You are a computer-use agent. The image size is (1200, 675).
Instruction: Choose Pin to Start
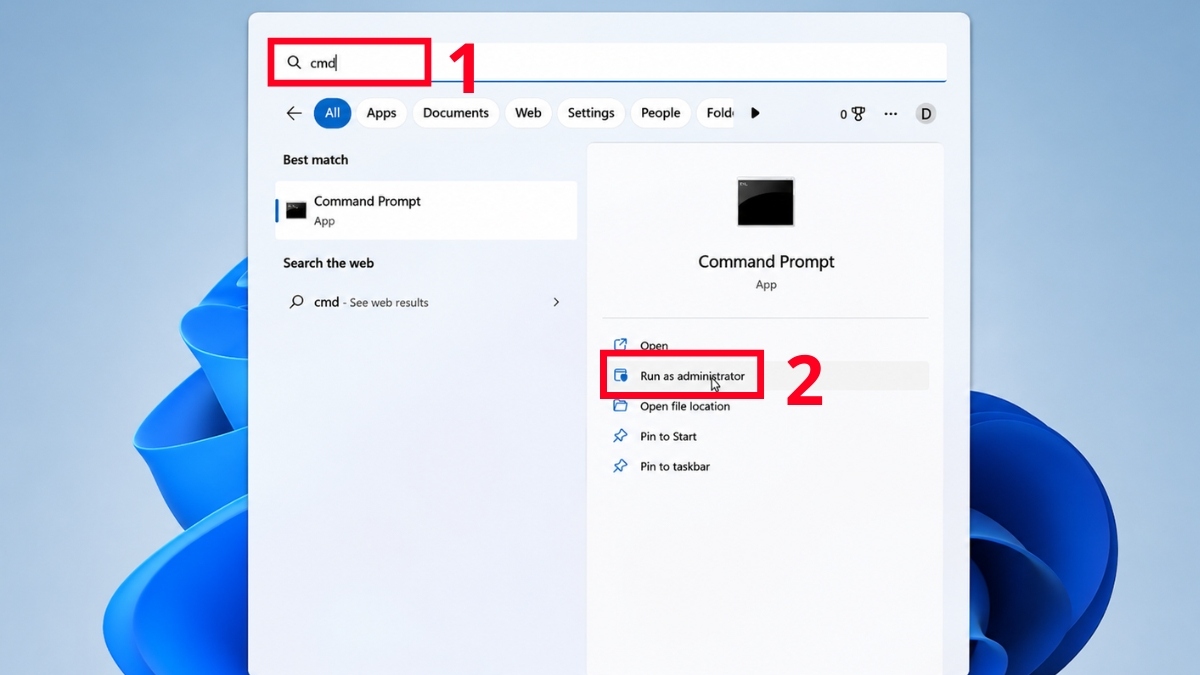(668, 436)
